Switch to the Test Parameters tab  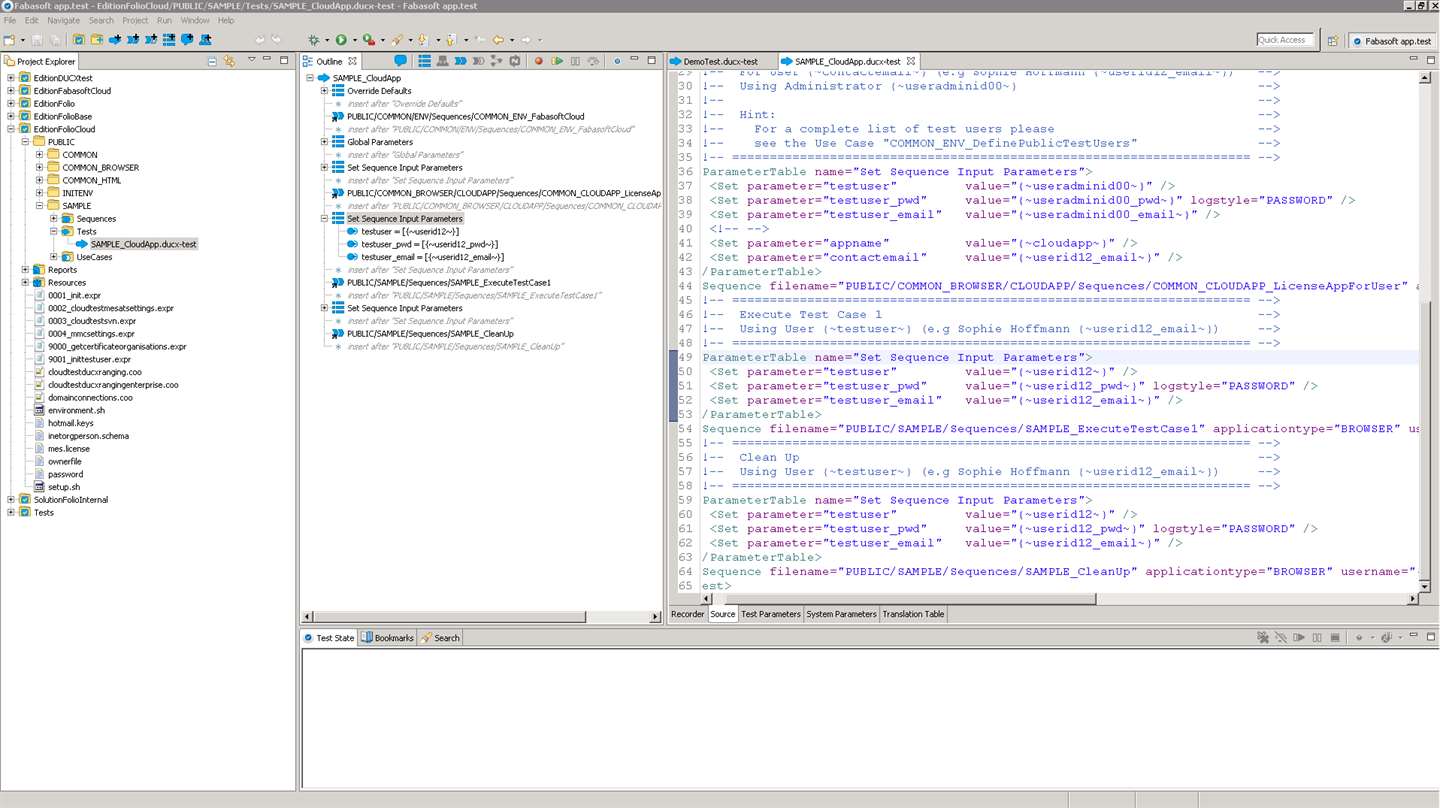(x=770, y=614)
